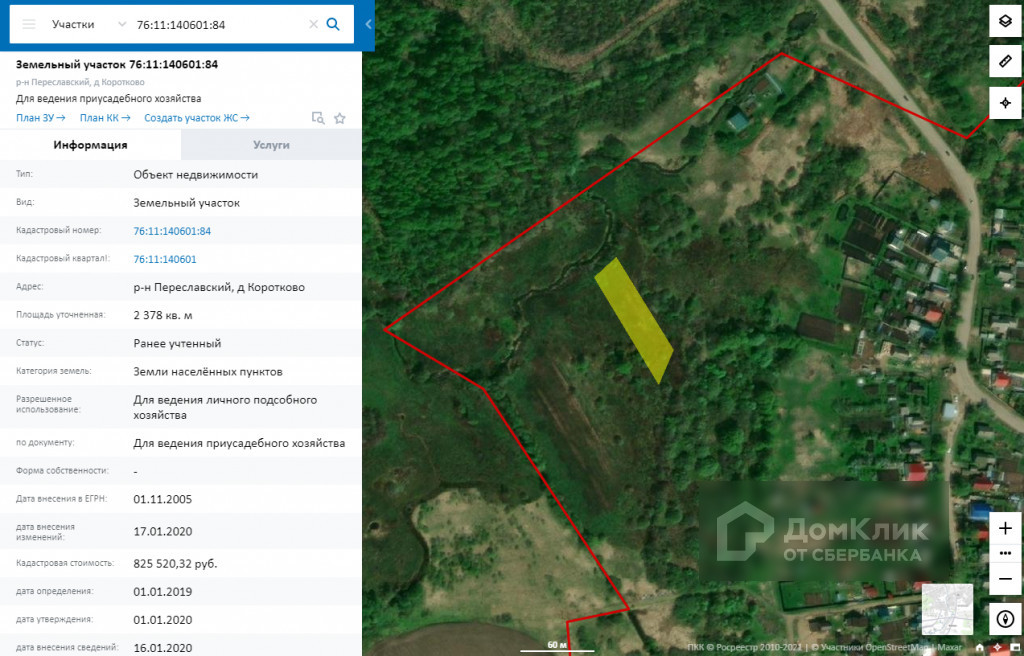Open the План ЗУ link

(40, 118)
